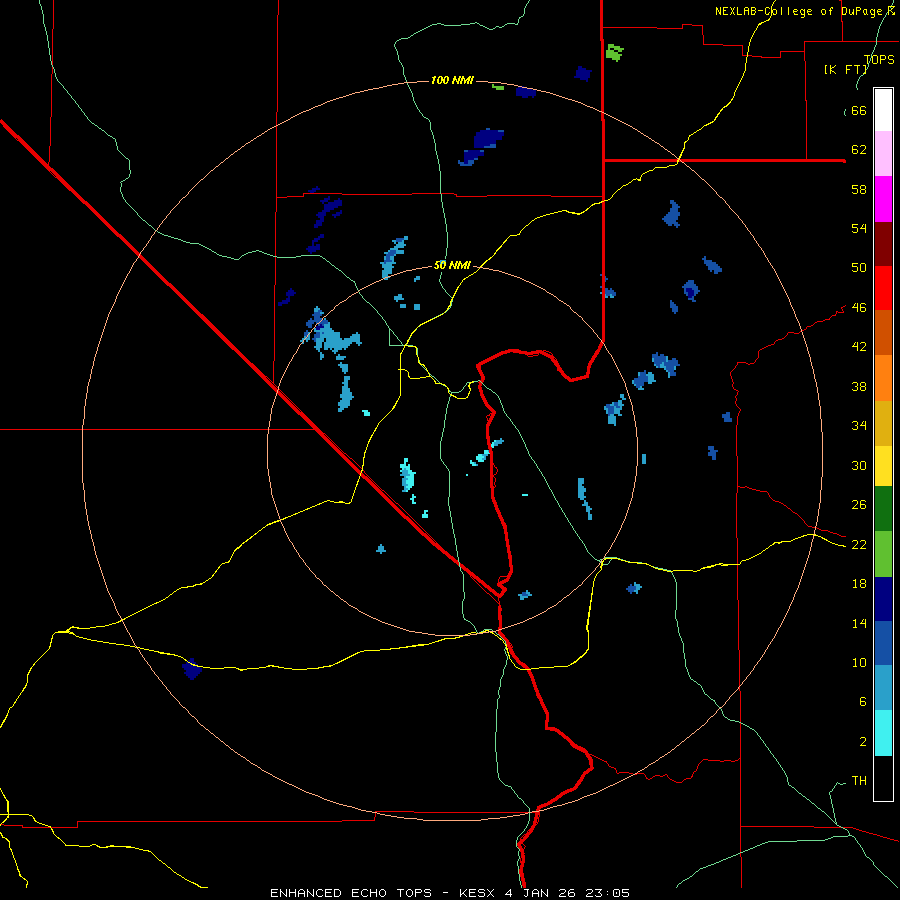900x900 pixels.
Task: Select the medium blue legend swatch
Action: click(883, 643)
